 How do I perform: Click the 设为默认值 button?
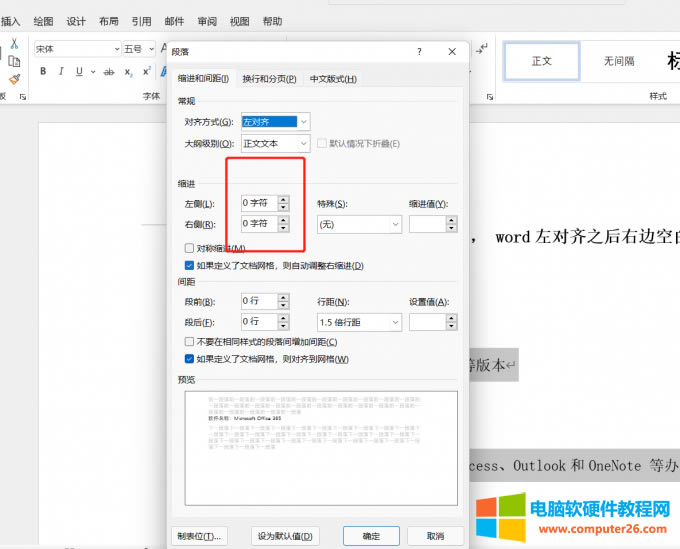[x=285, y=536]
